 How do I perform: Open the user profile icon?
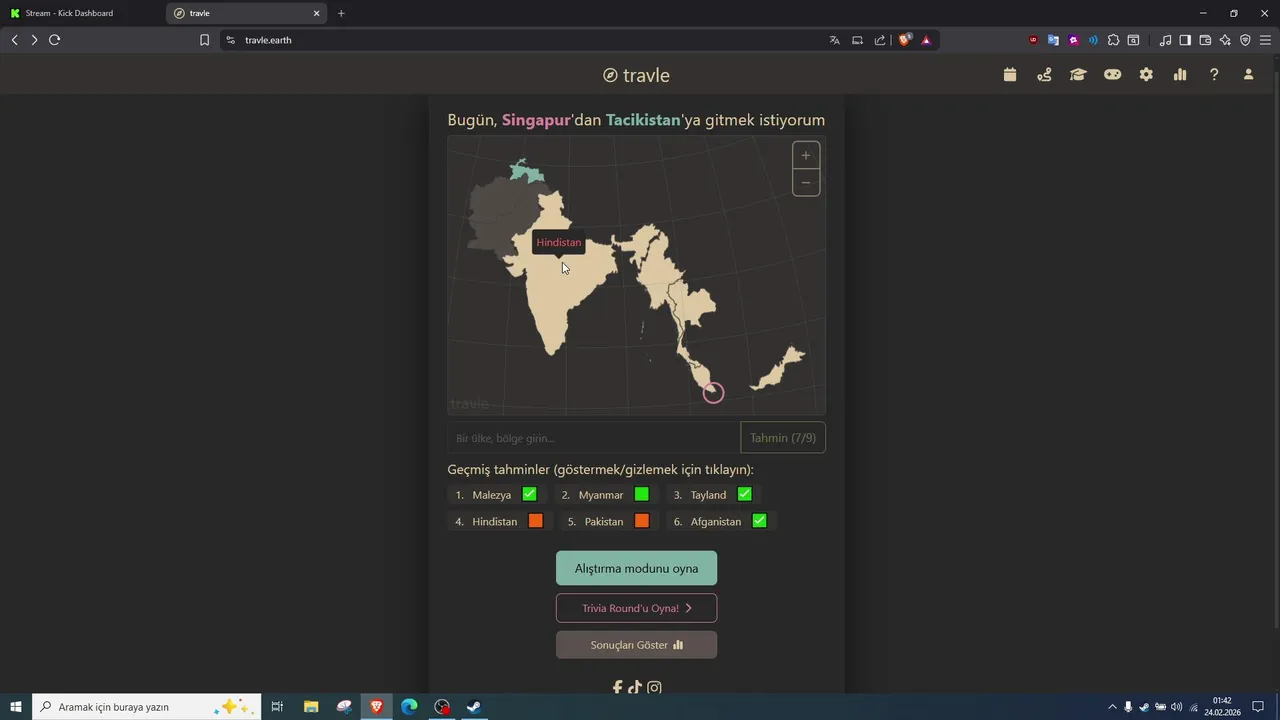point(1248,75)
